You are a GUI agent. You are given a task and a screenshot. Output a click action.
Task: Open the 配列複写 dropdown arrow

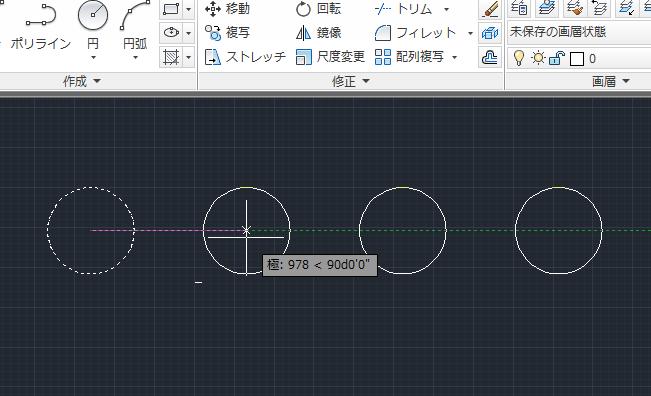[454, 57]
